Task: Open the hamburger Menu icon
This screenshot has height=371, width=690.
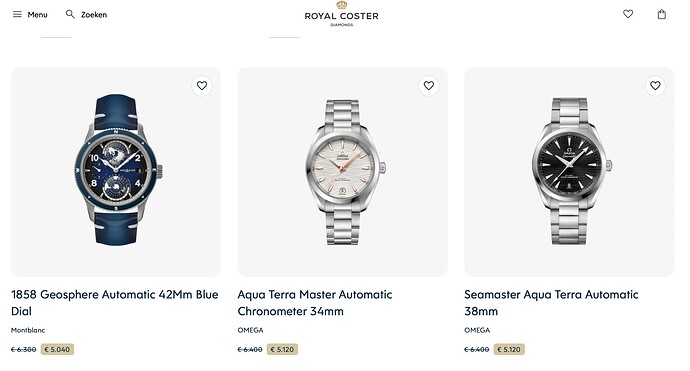Action: pos(17,15)
